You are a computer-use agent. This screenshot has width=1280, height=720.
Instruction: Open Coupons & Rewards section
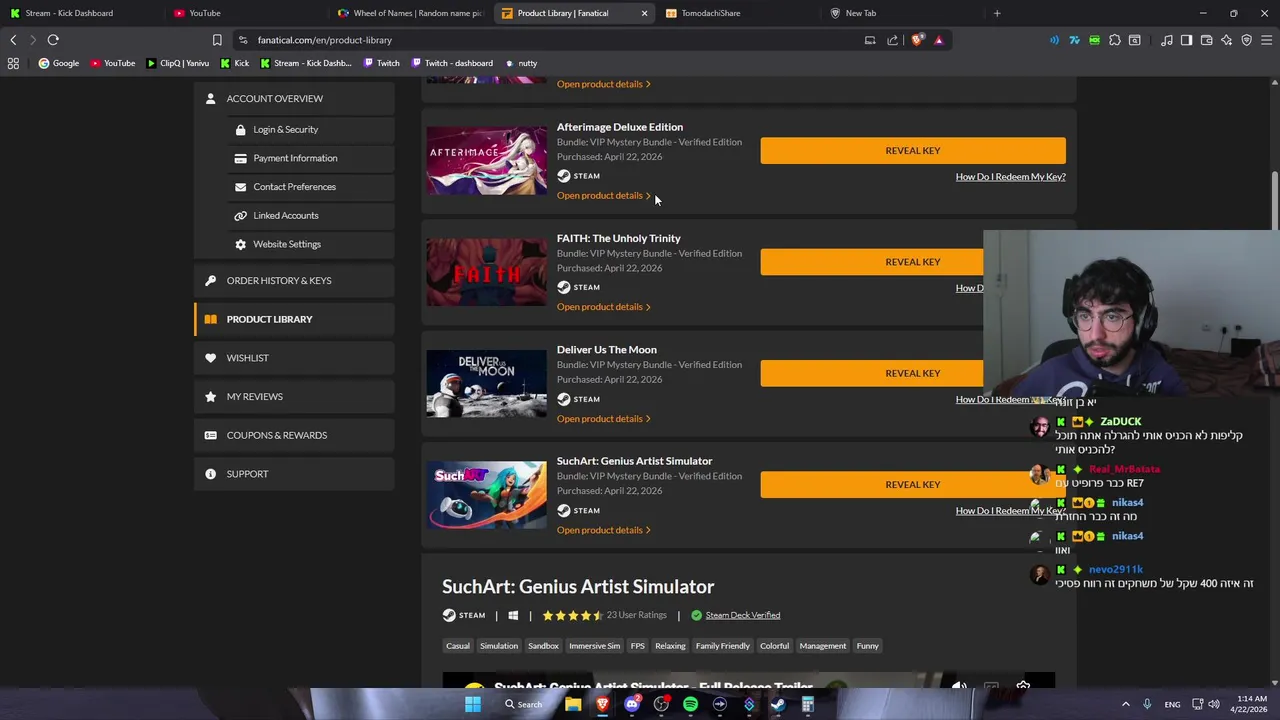(294, 435)
